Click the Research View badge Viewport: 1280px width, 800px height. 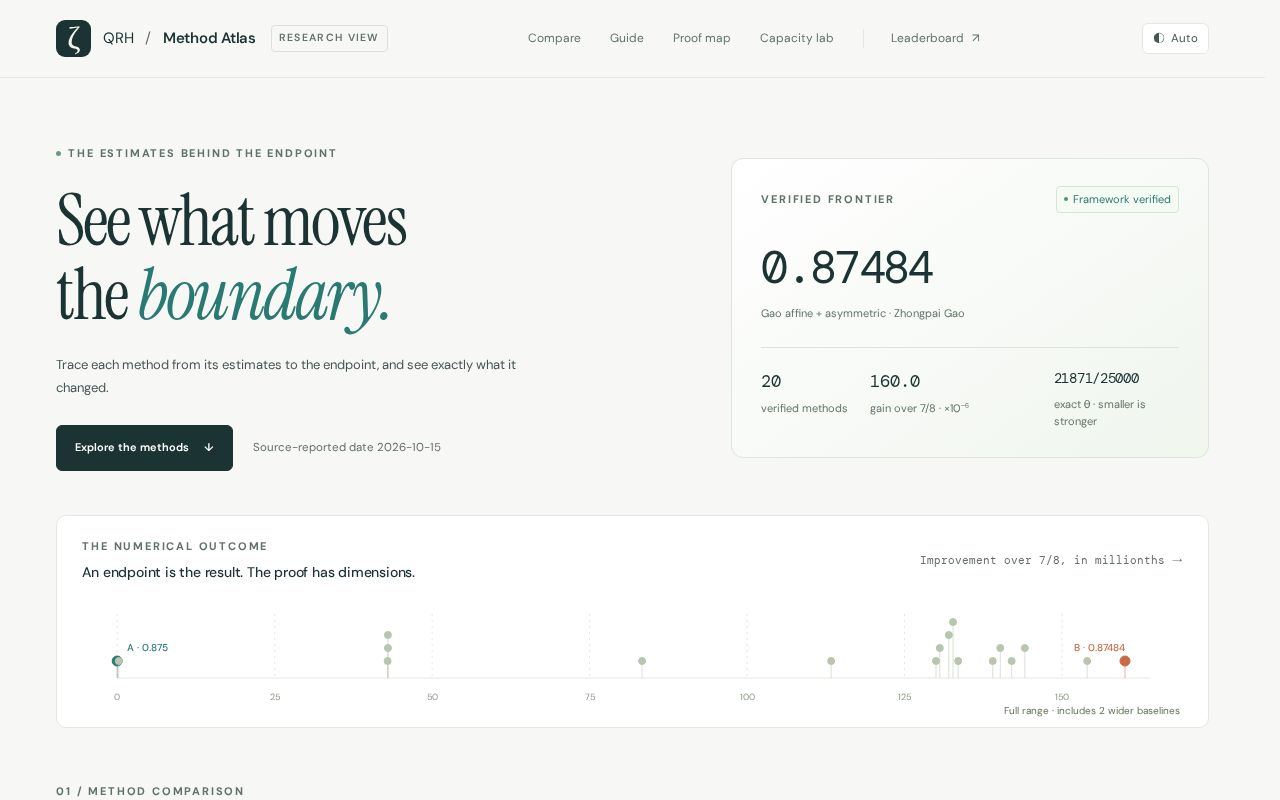329,38
